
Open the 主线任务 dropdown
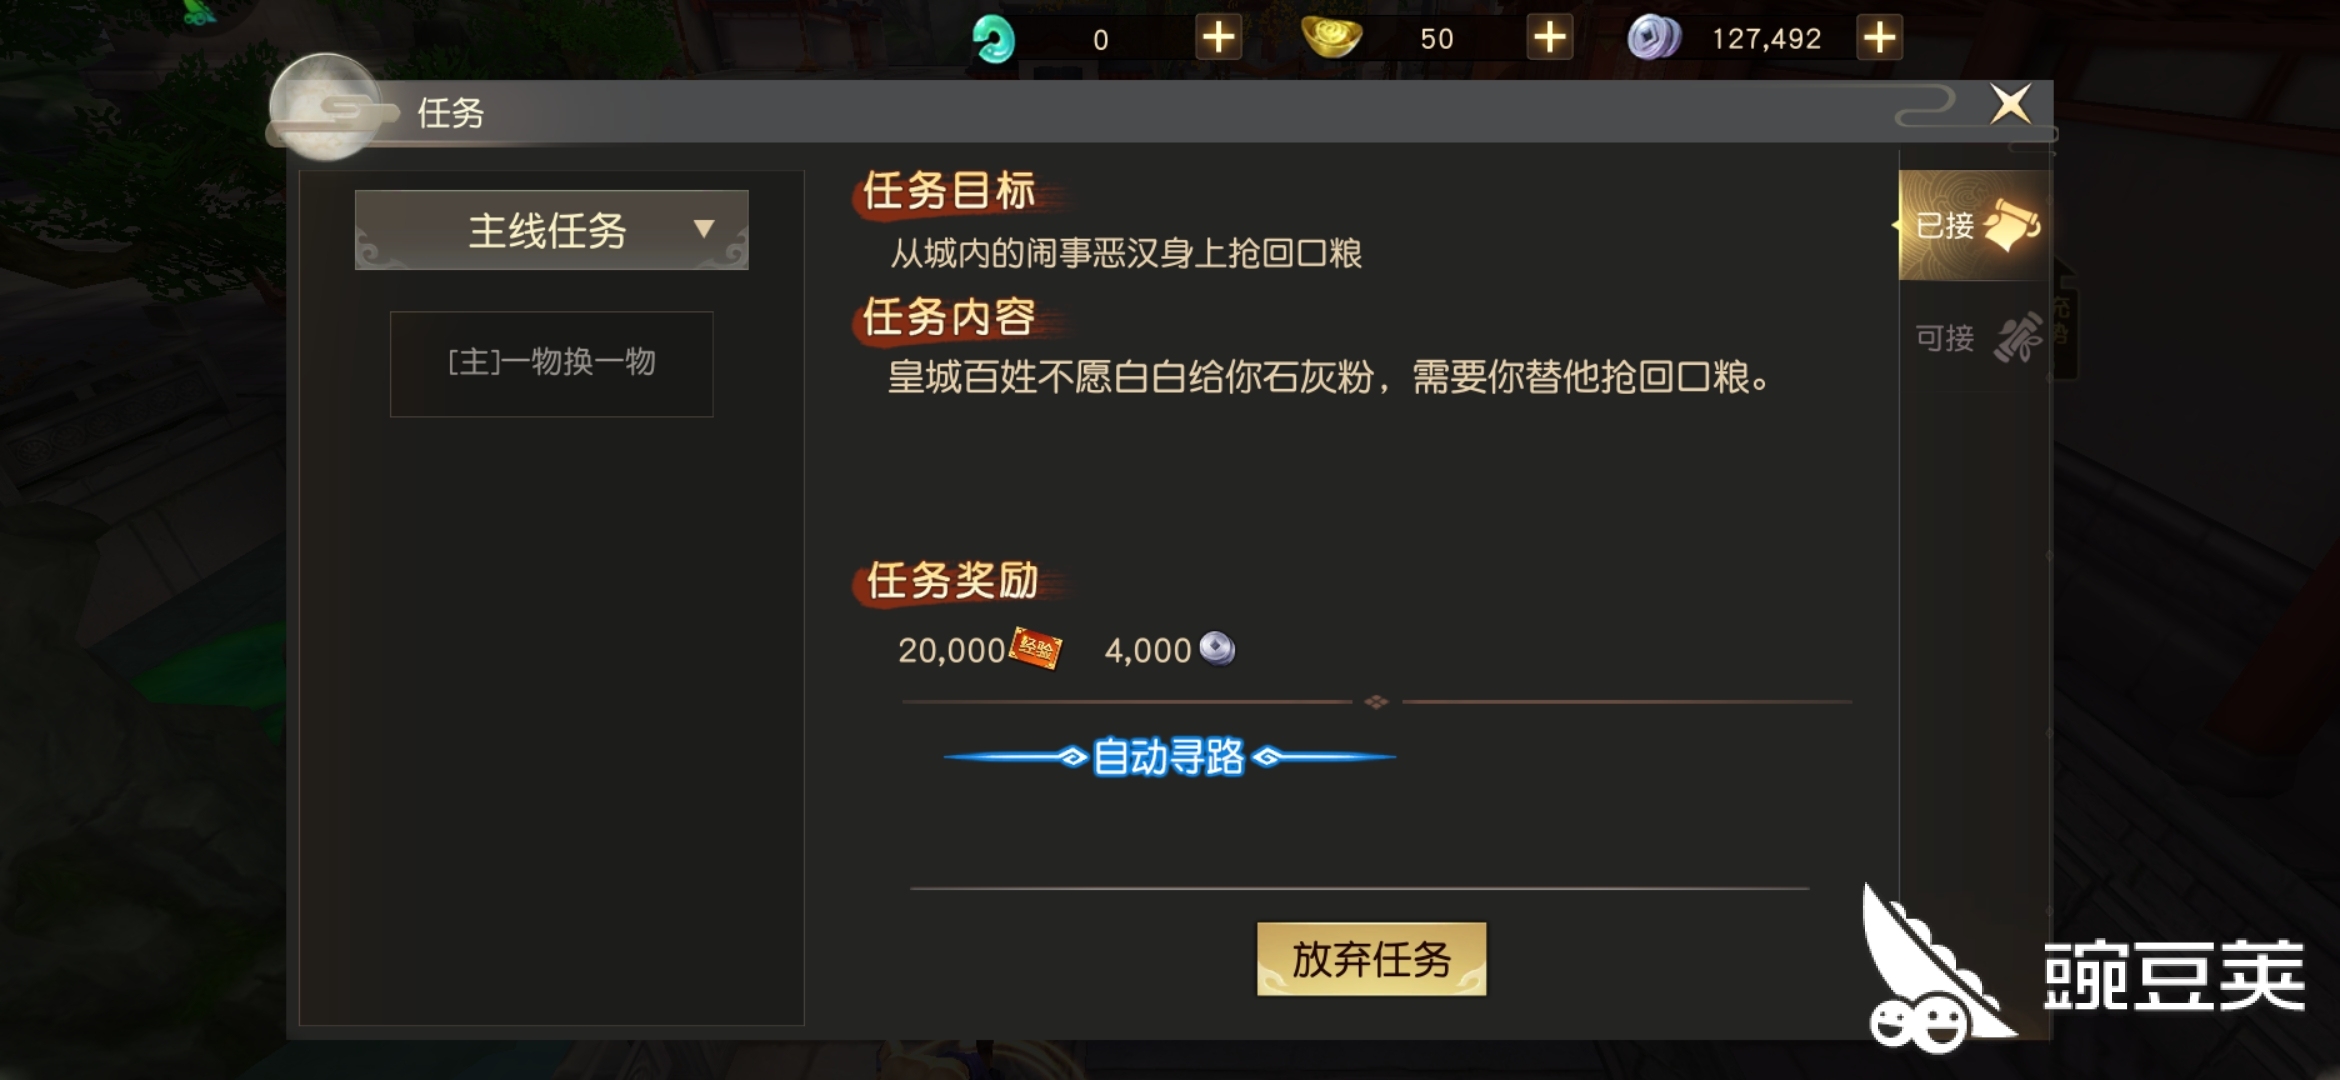551,230
